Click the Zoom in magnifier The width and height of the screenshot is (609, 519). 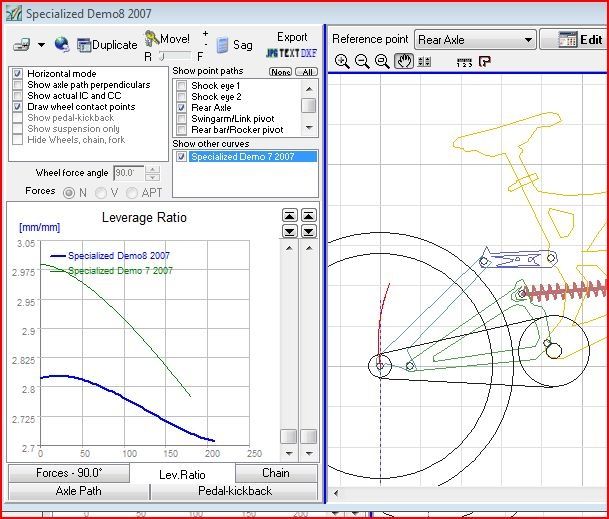(342, 61)
